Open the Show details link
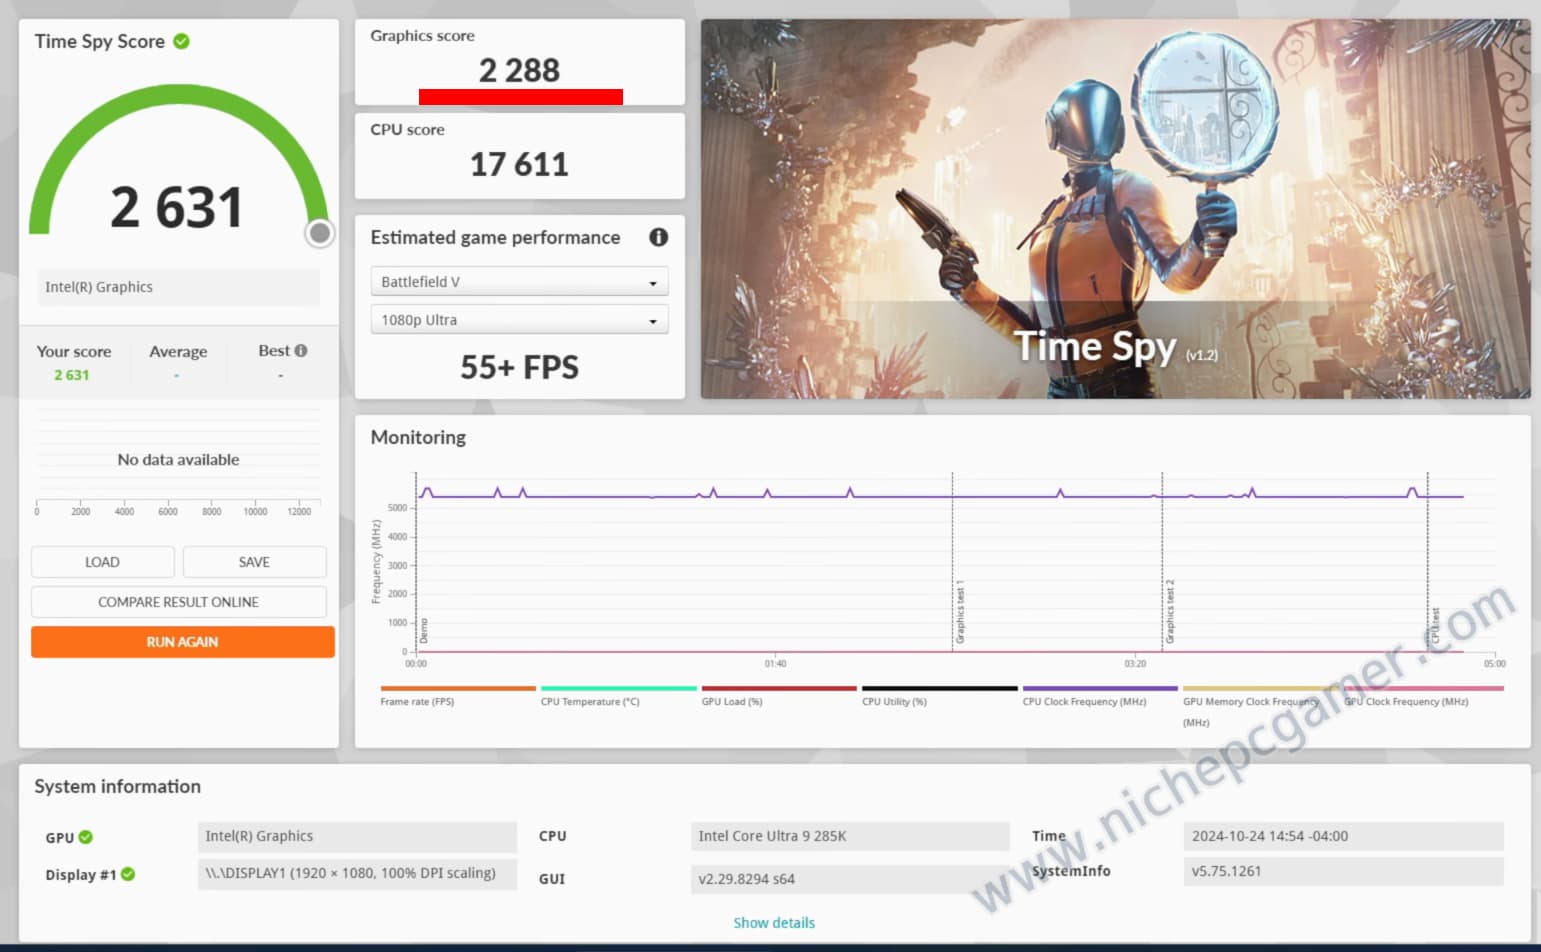 click(774, 922)
